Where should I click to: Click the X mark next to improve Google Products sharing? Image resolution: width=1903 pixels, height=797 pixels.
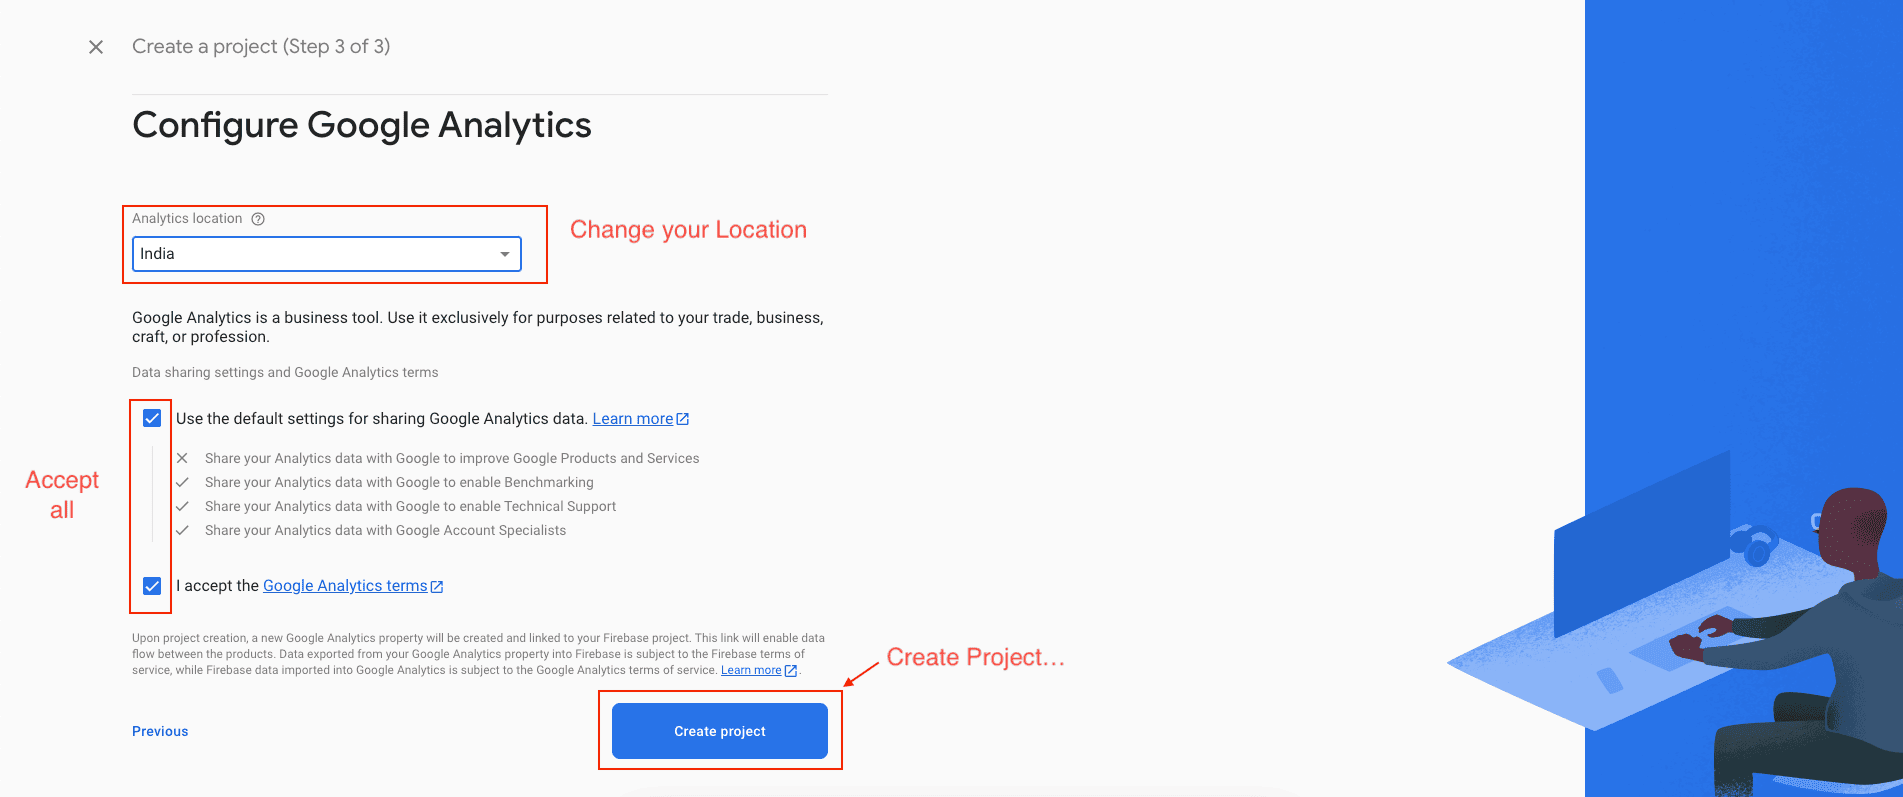click(x=182, y=458)
